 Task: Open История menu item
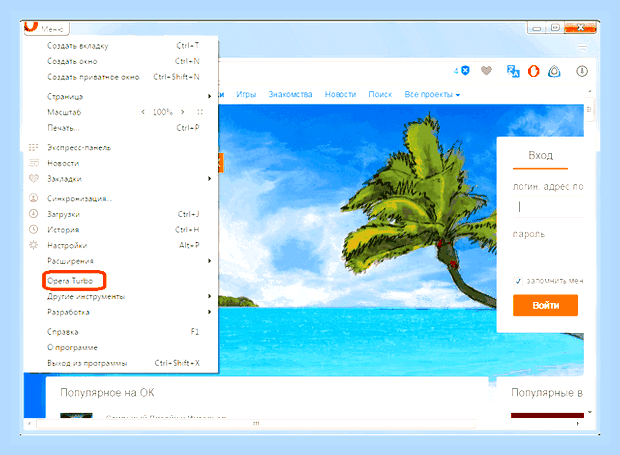pyautogui.click(x=121, y=230)
